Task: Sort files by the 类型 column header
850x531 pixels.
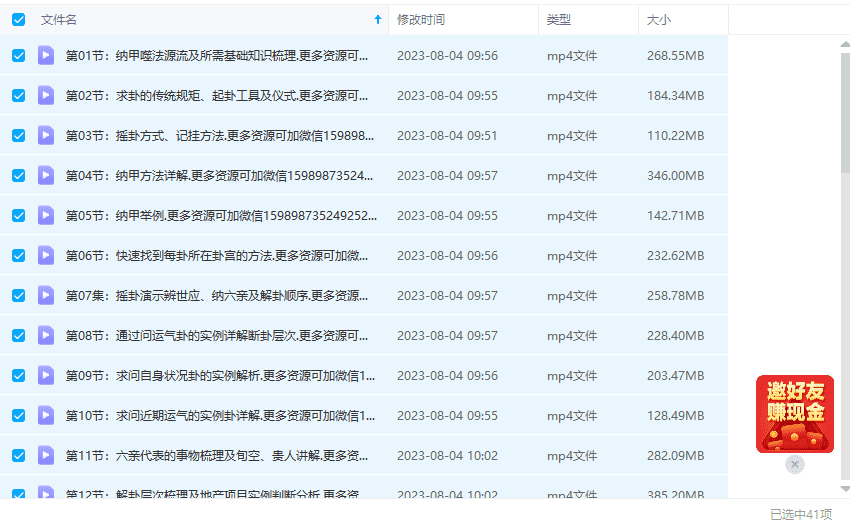Action: pos(559,19)
